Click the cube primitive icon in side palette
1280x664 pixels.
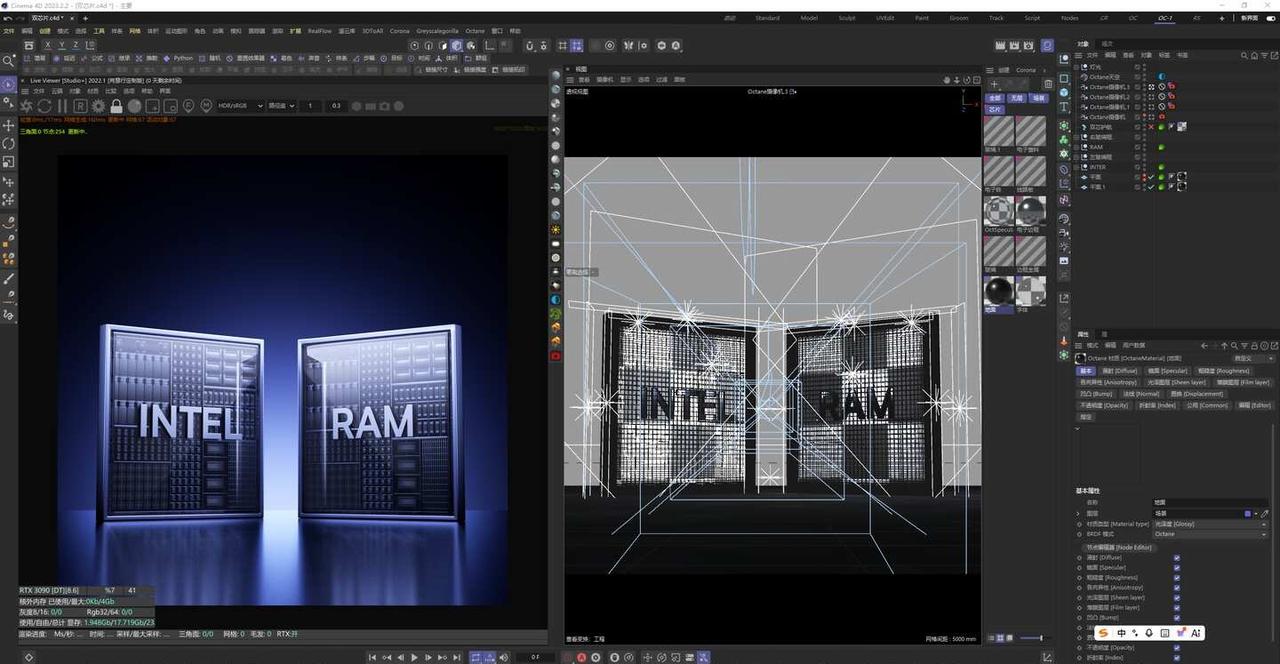point(1064,92)
